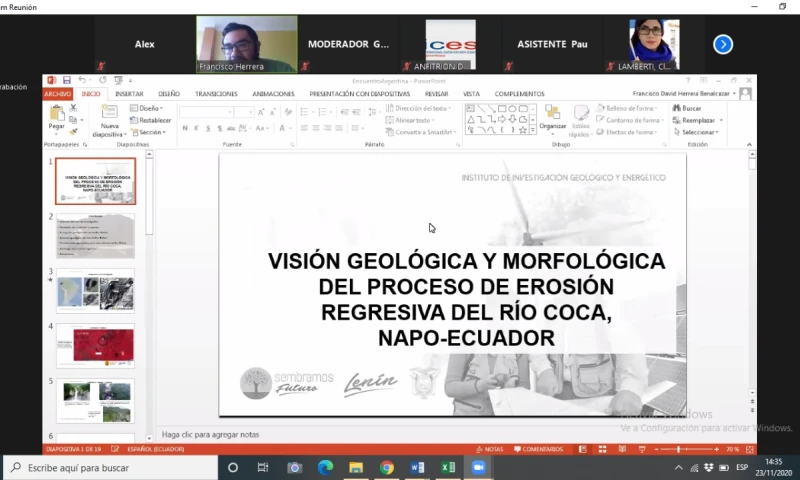Open Microsoft Edge from the taskbar
Viewport: 800px width, 480px height.
[x=326, y=467]
